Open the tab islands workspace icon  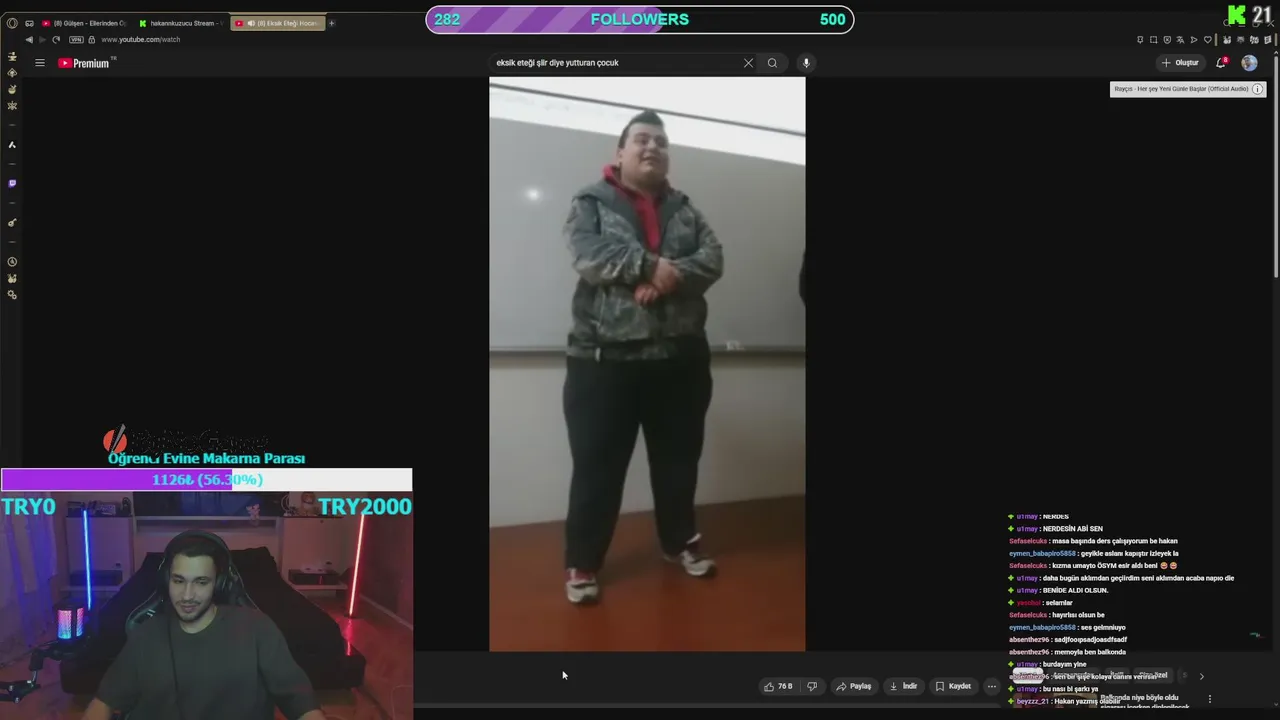point(29,23)
